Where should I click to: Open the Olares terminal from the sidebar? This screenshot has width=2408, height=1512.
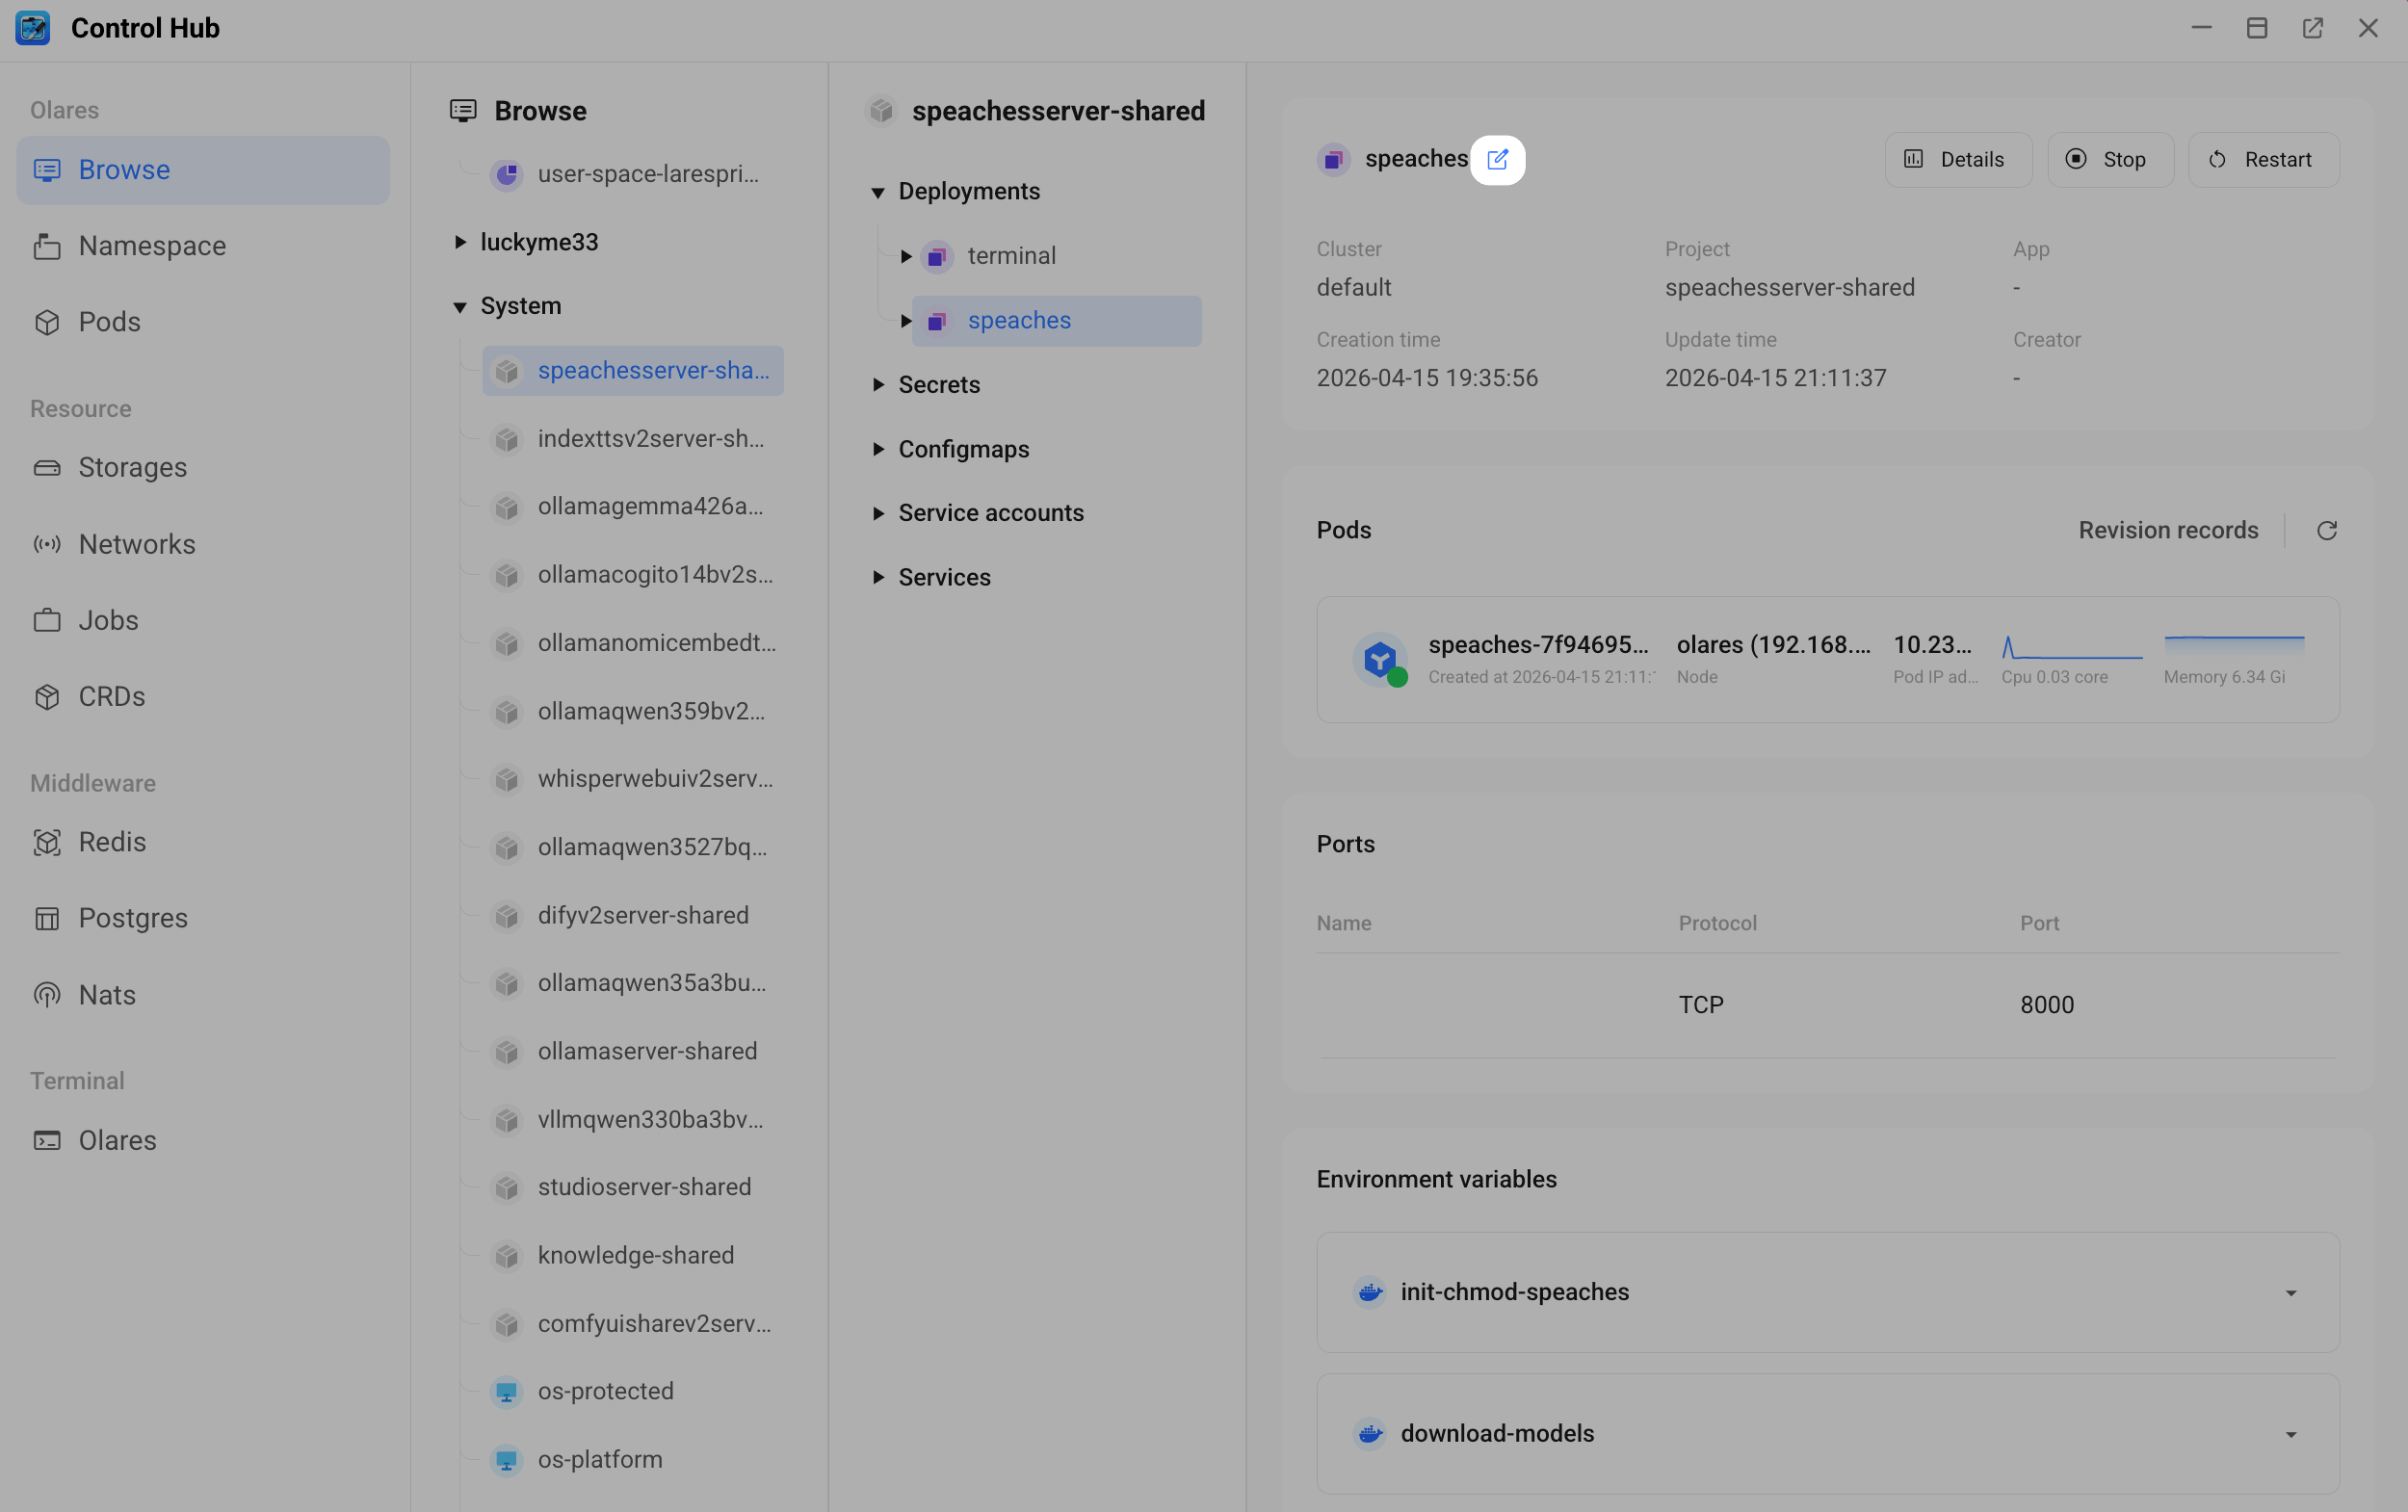117,1139
